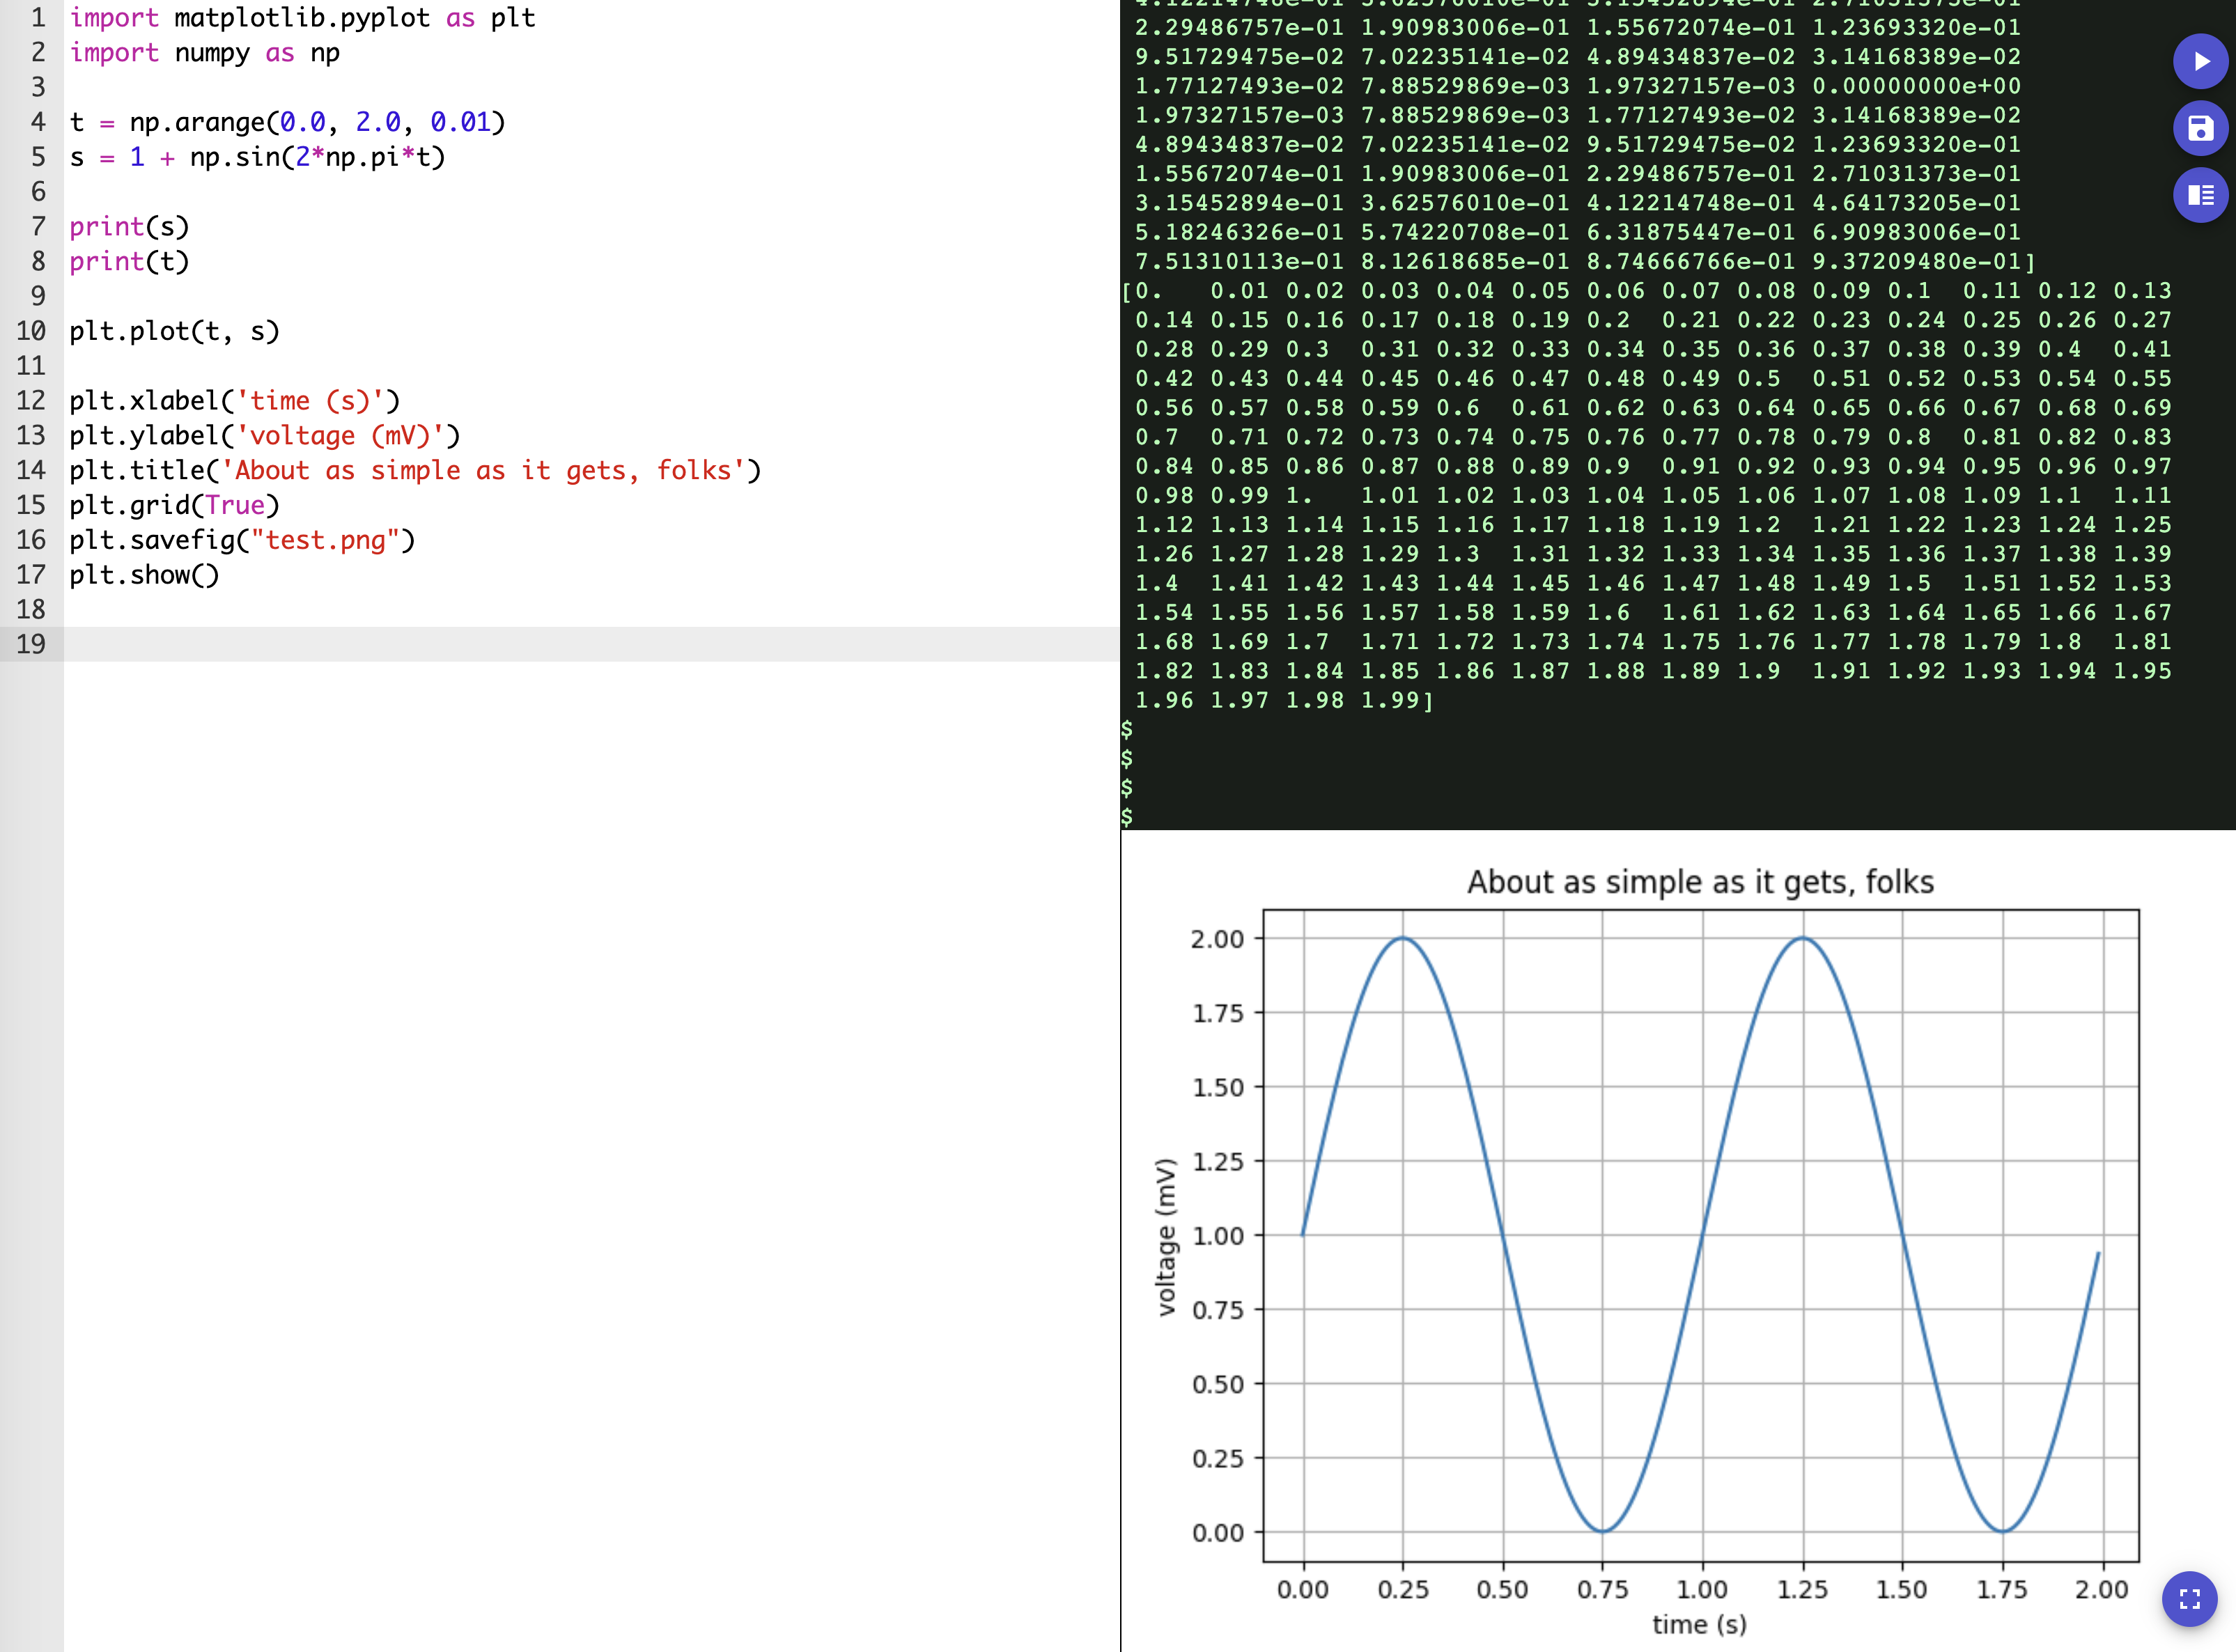Click the plt.show() line
The width and height of the screenshot is (2236, 1652).
[x=143, y=575]
